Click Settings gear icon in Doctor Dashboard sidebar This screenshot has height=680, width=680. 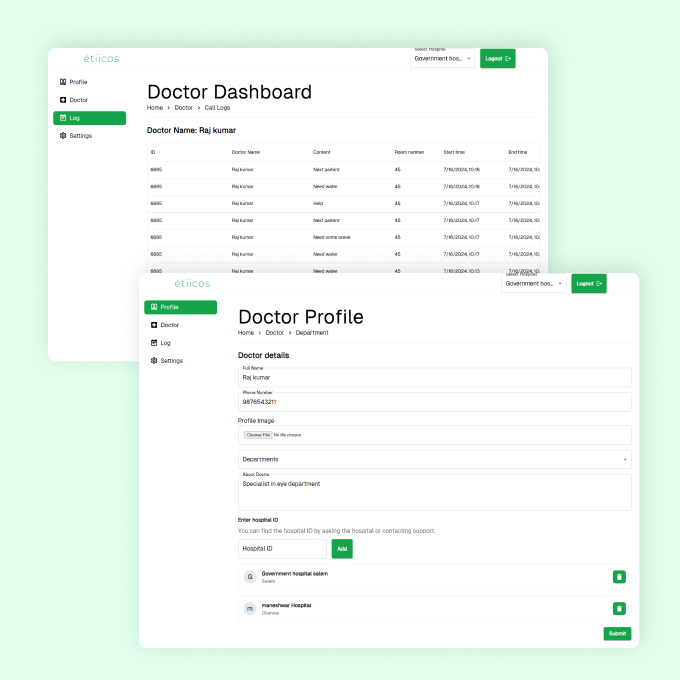(63, 135)
